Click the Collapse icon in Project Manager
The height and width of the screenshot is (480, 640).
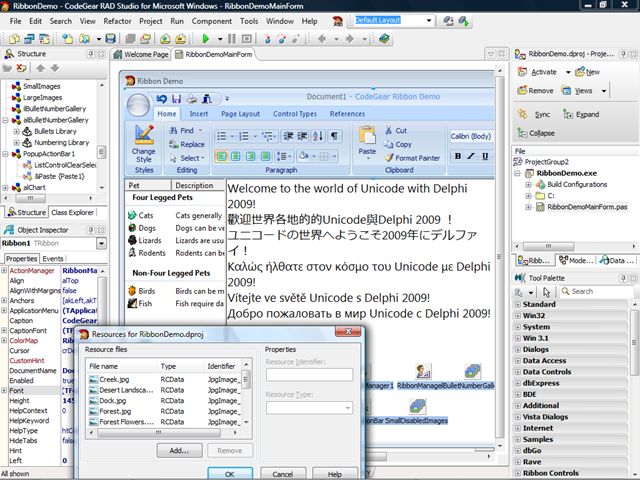(x=522, y=133)
